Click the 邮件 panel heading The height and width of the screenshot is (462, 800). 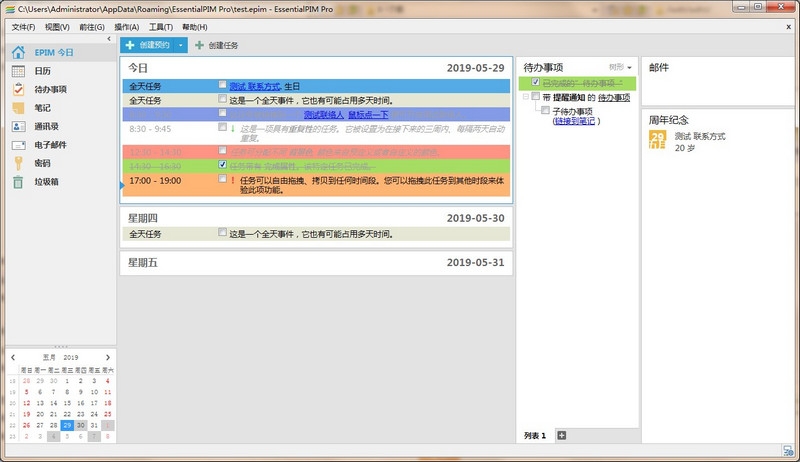[x=659, y=67]
